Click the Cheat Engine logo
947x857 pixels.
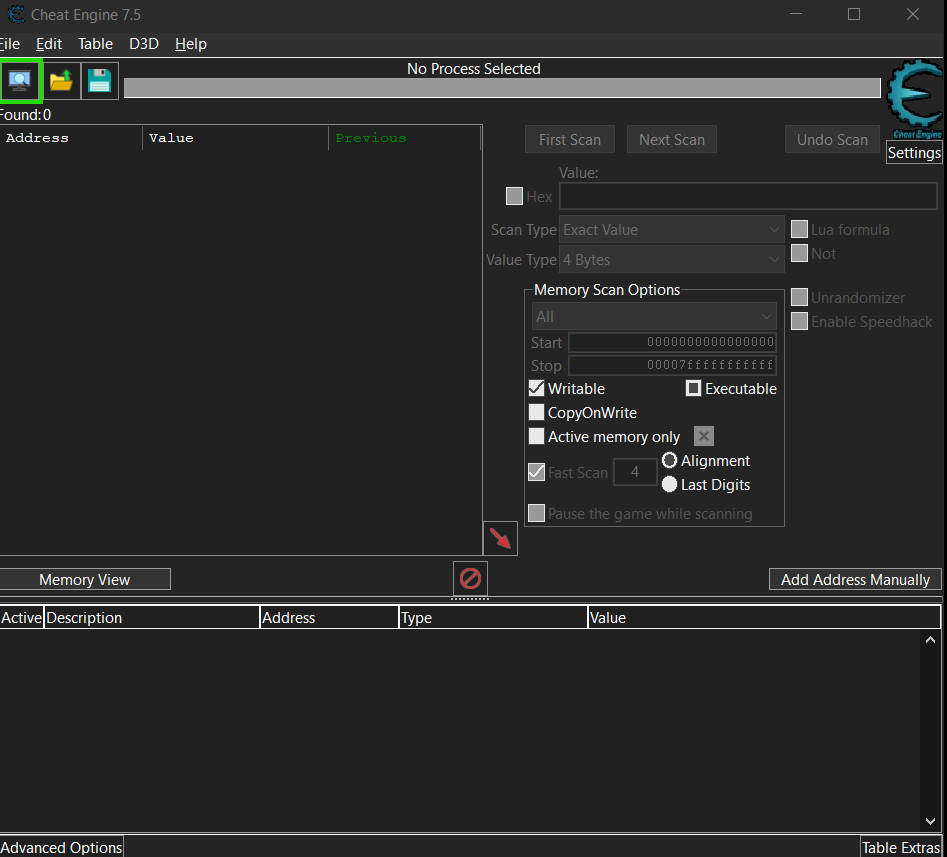(x=915, y=99)
